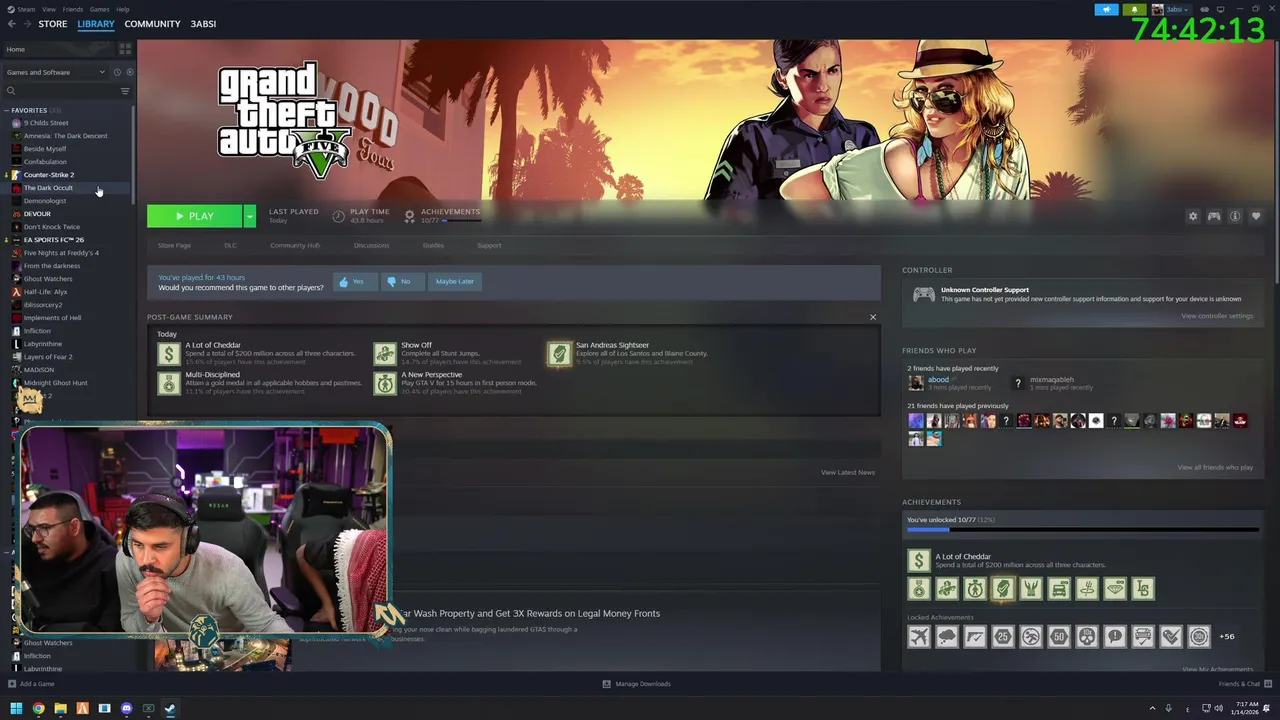Open GTA V settings gear icon
Viewport: 1280px width, 720px height.
coord(1192,216)
